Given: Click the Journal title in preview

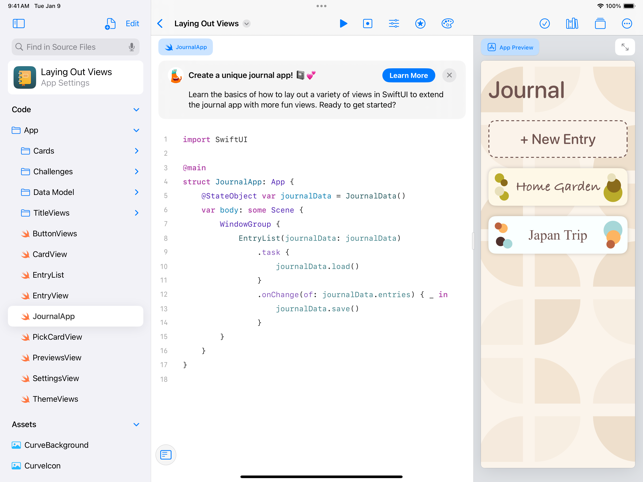Looking at the screenshot, I should (527, 90).
